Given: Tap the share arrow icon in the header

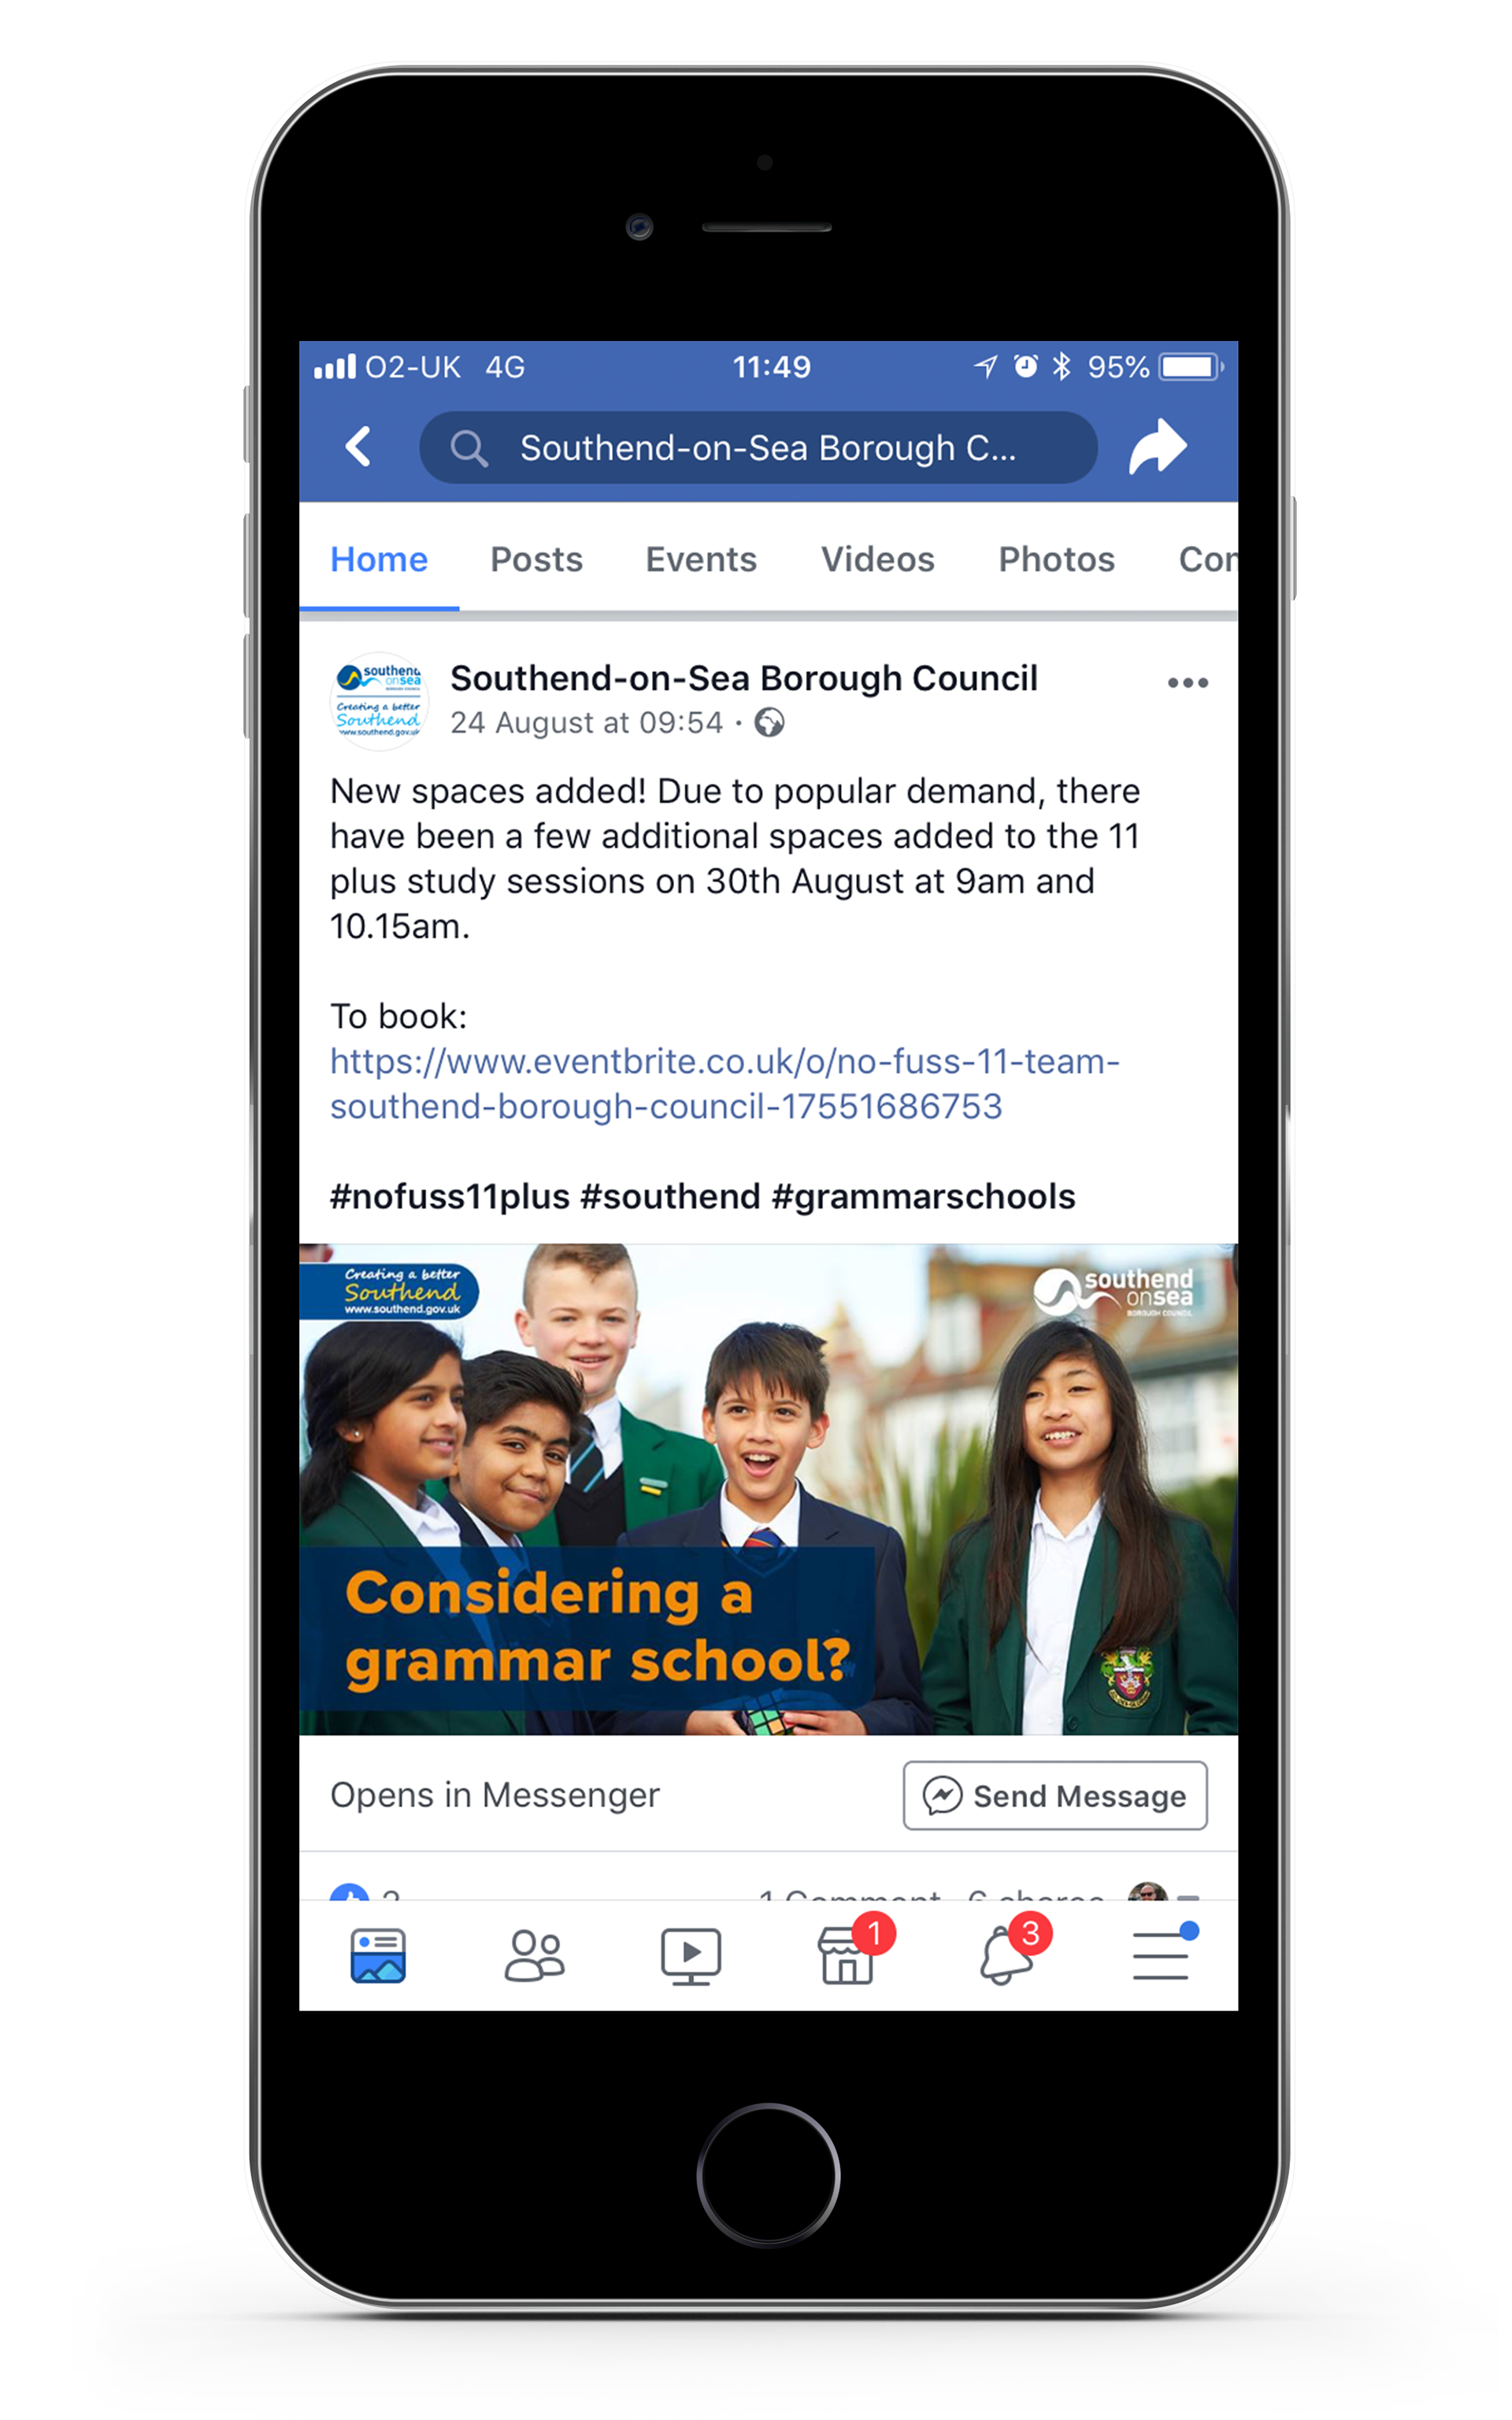Looking at the screenshot, I should point(1158,447).
